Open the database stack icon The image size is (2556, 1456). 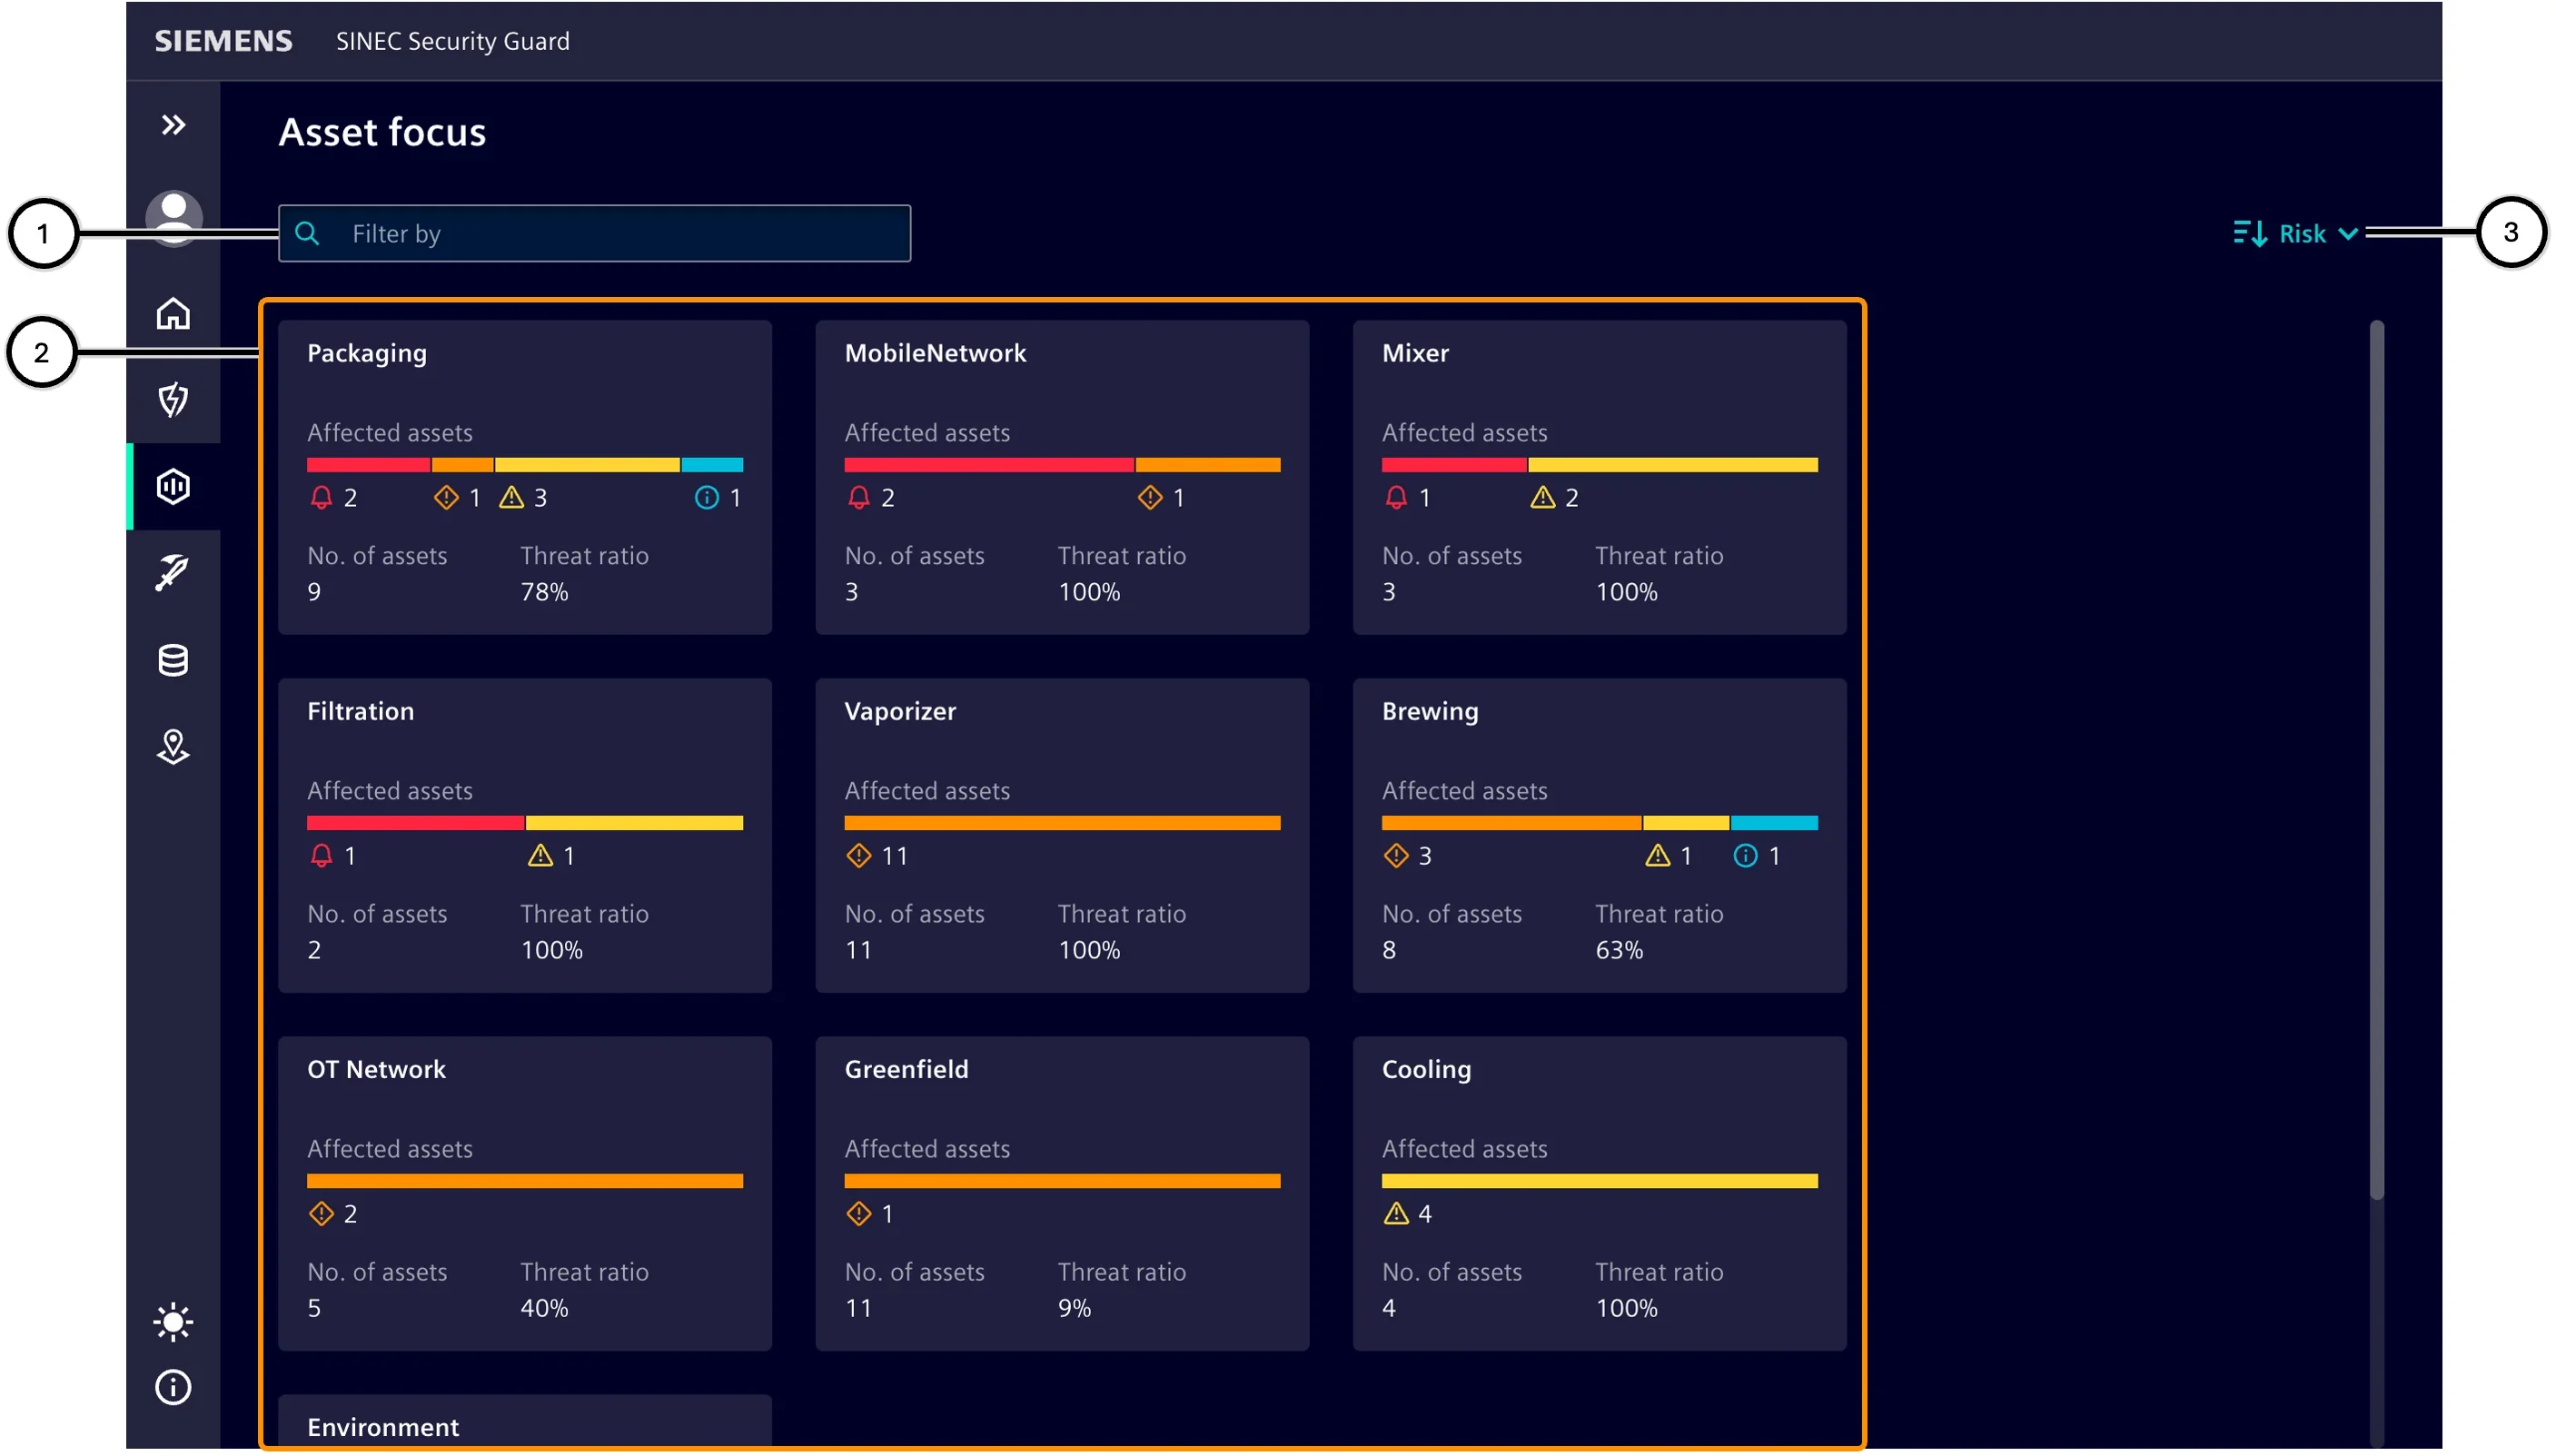[173, 660]
